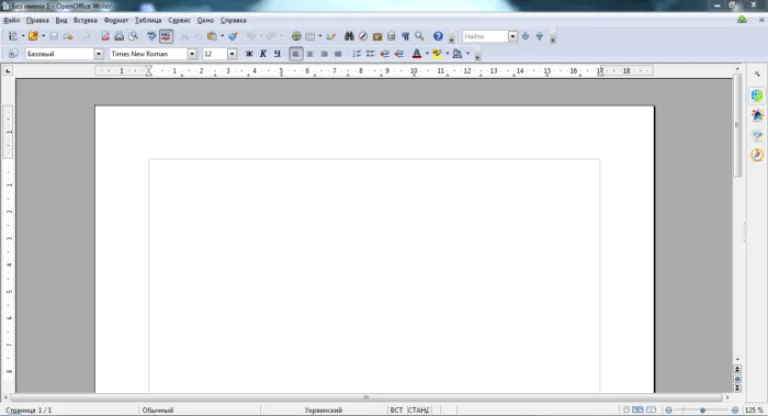Open the Page Preview icon
Viewport: 768px width, 416px height.
[133, 36]
